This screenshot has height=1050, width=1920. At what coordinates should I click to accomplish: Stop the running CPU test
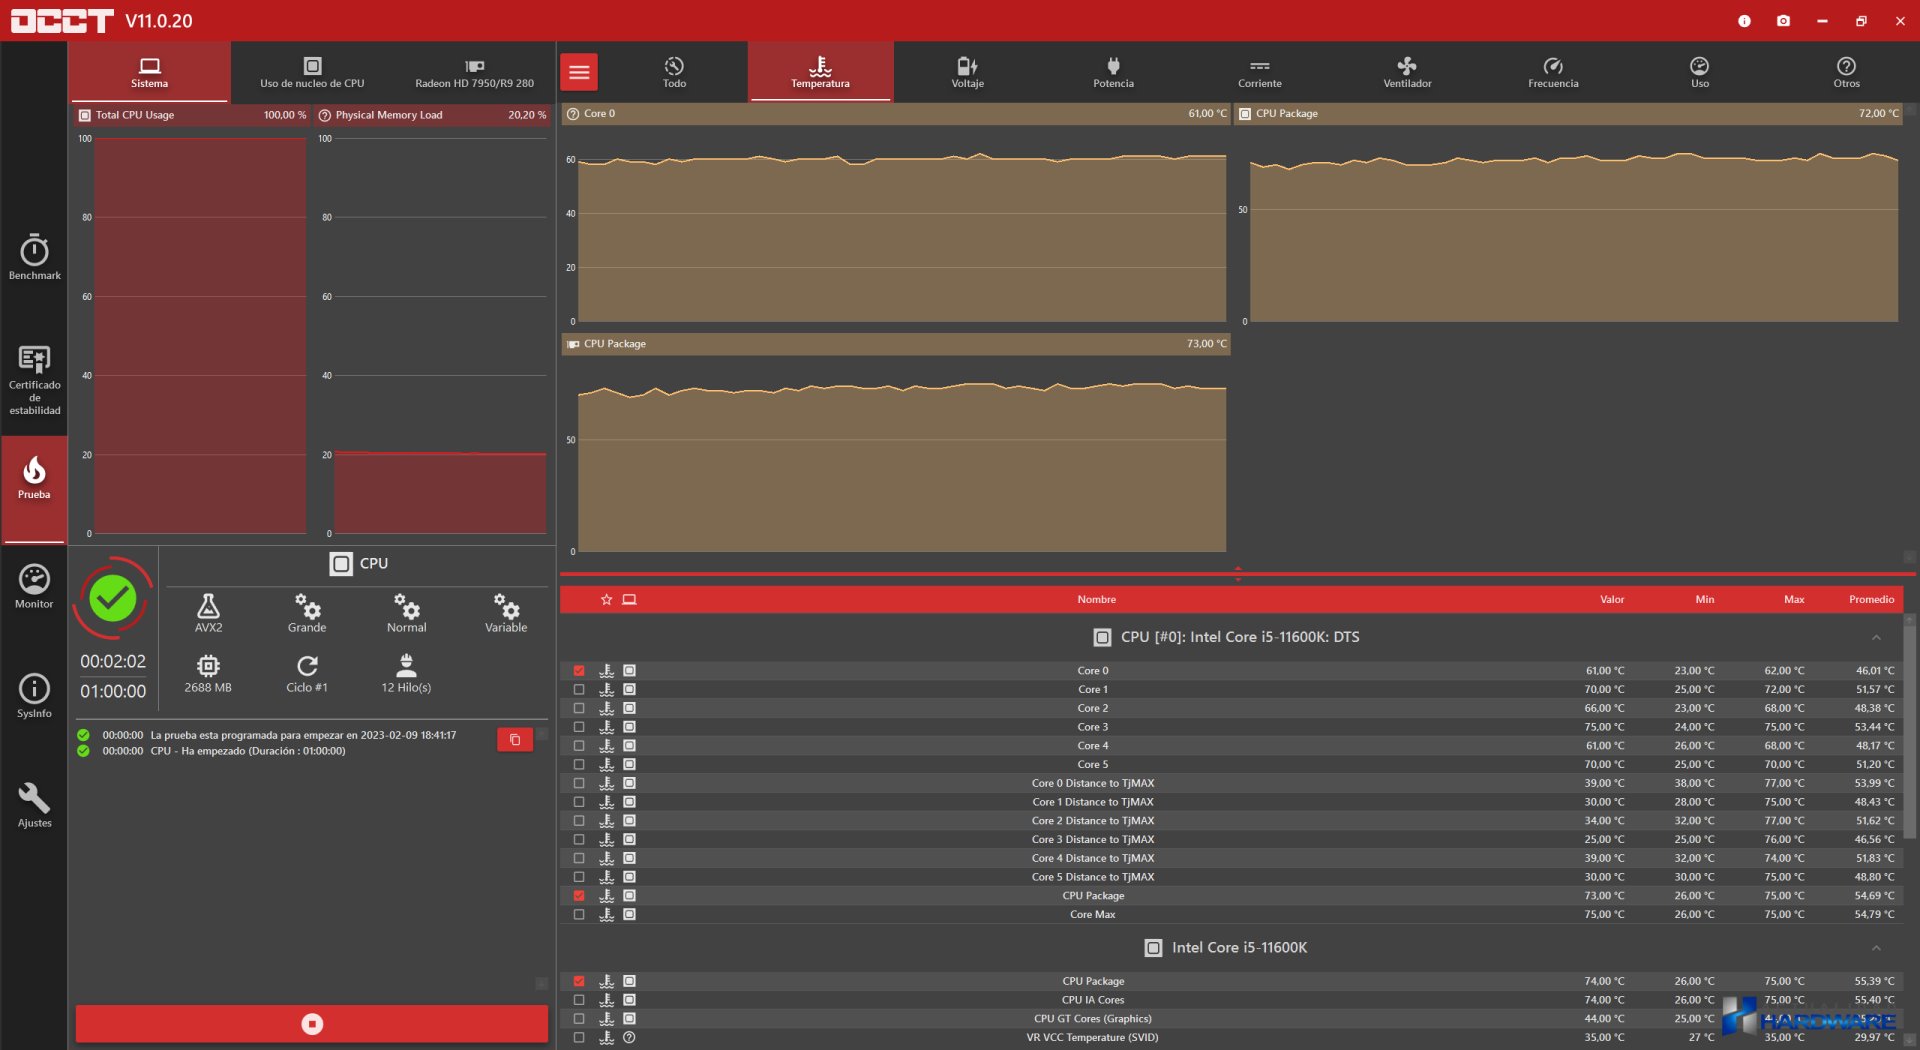tap(312, 1024)
